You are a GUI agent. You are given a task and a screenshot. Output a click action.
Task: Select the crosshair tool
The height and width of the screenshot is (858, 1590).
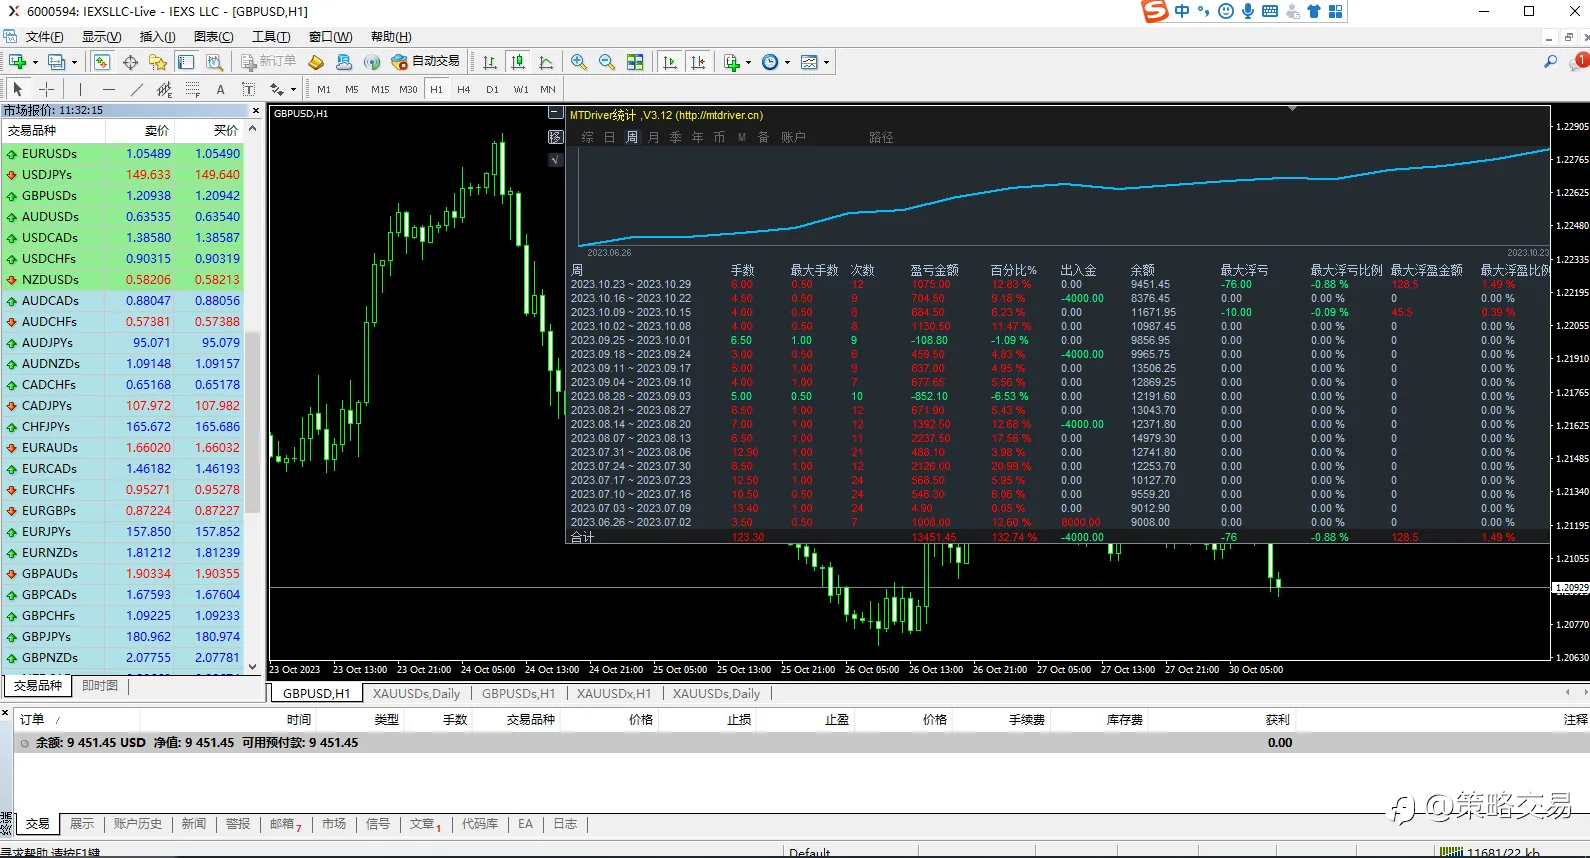46,89
